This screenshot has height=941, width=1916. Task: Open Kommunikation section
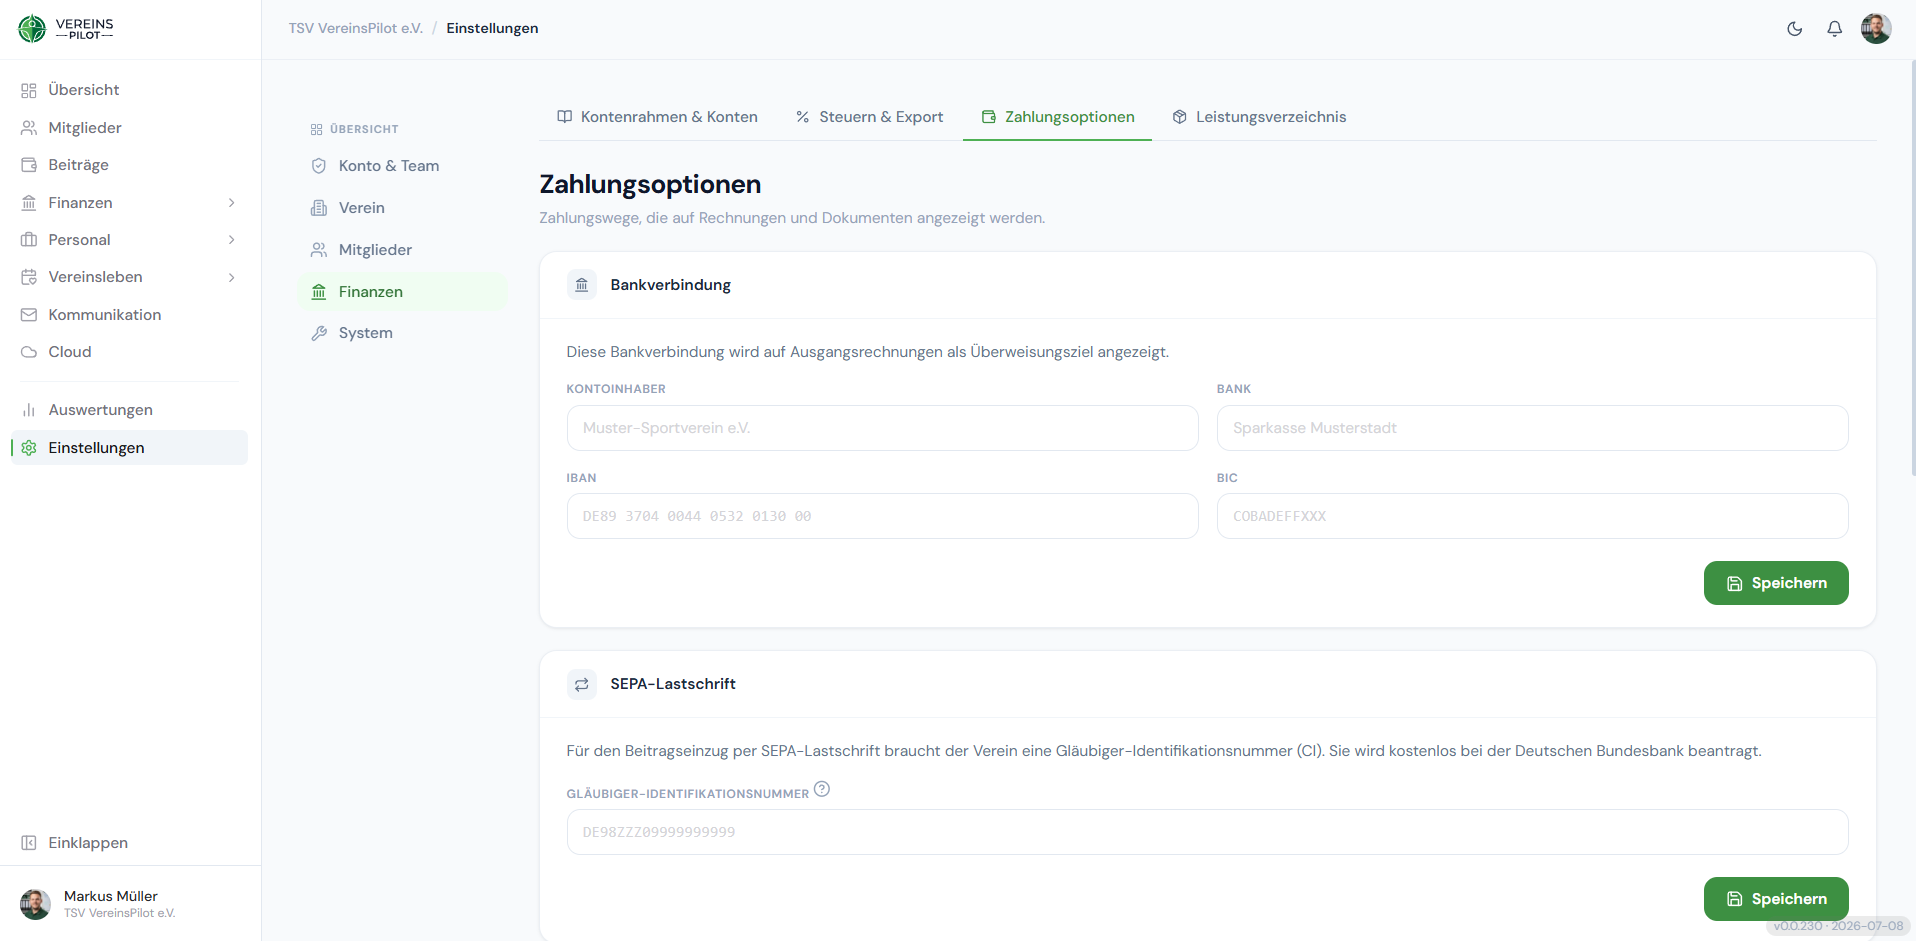pyautogui.click(x=130, y=315)
